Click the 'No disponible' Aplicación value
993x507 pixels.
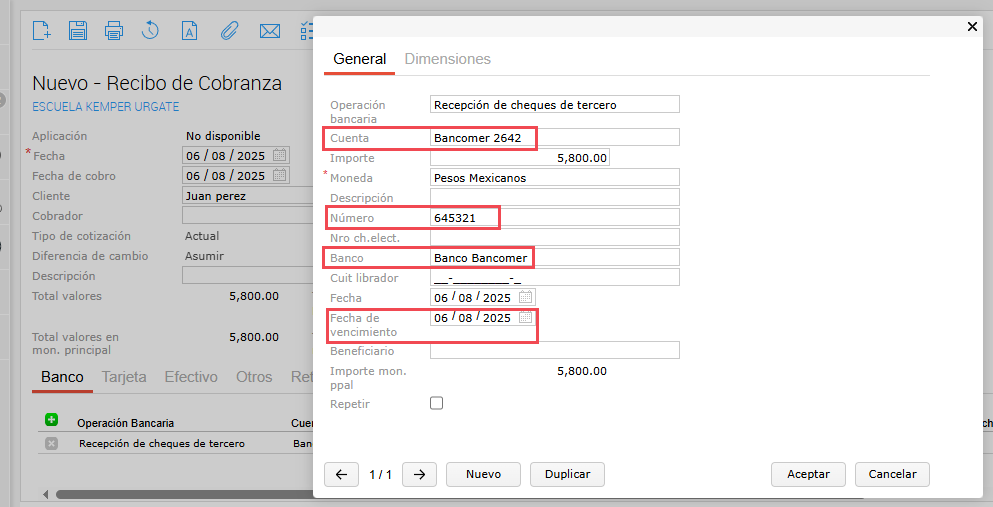click(223, 135)
